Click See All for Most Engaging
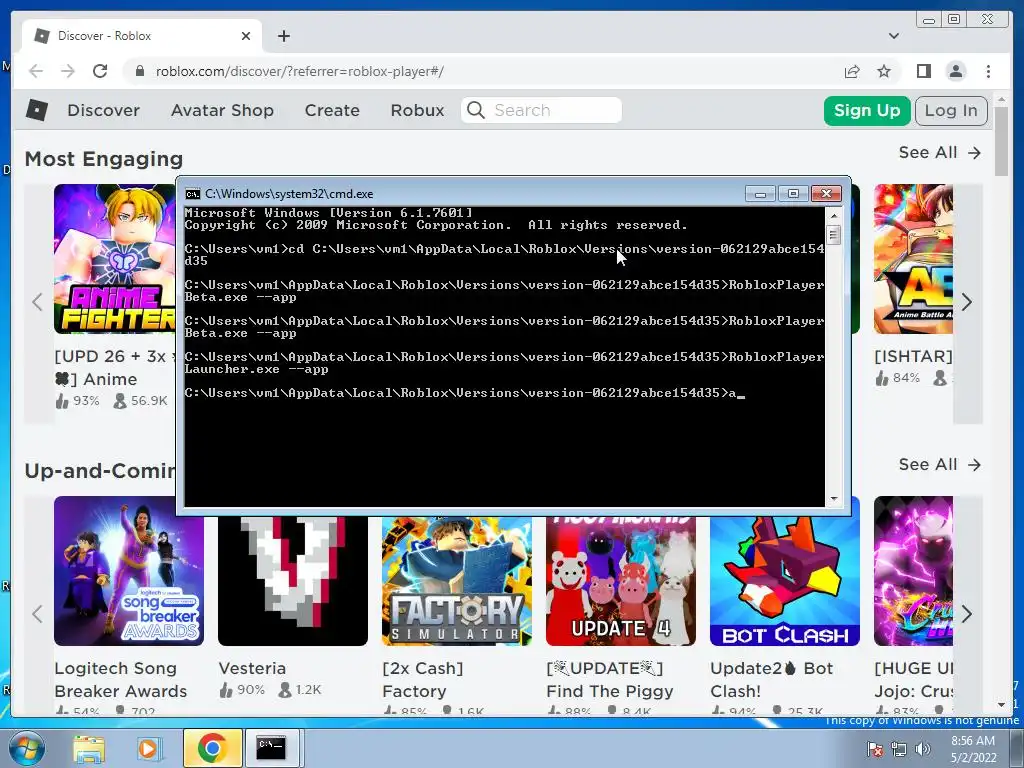Screen dimensions: 1024x768 [940, 153]
